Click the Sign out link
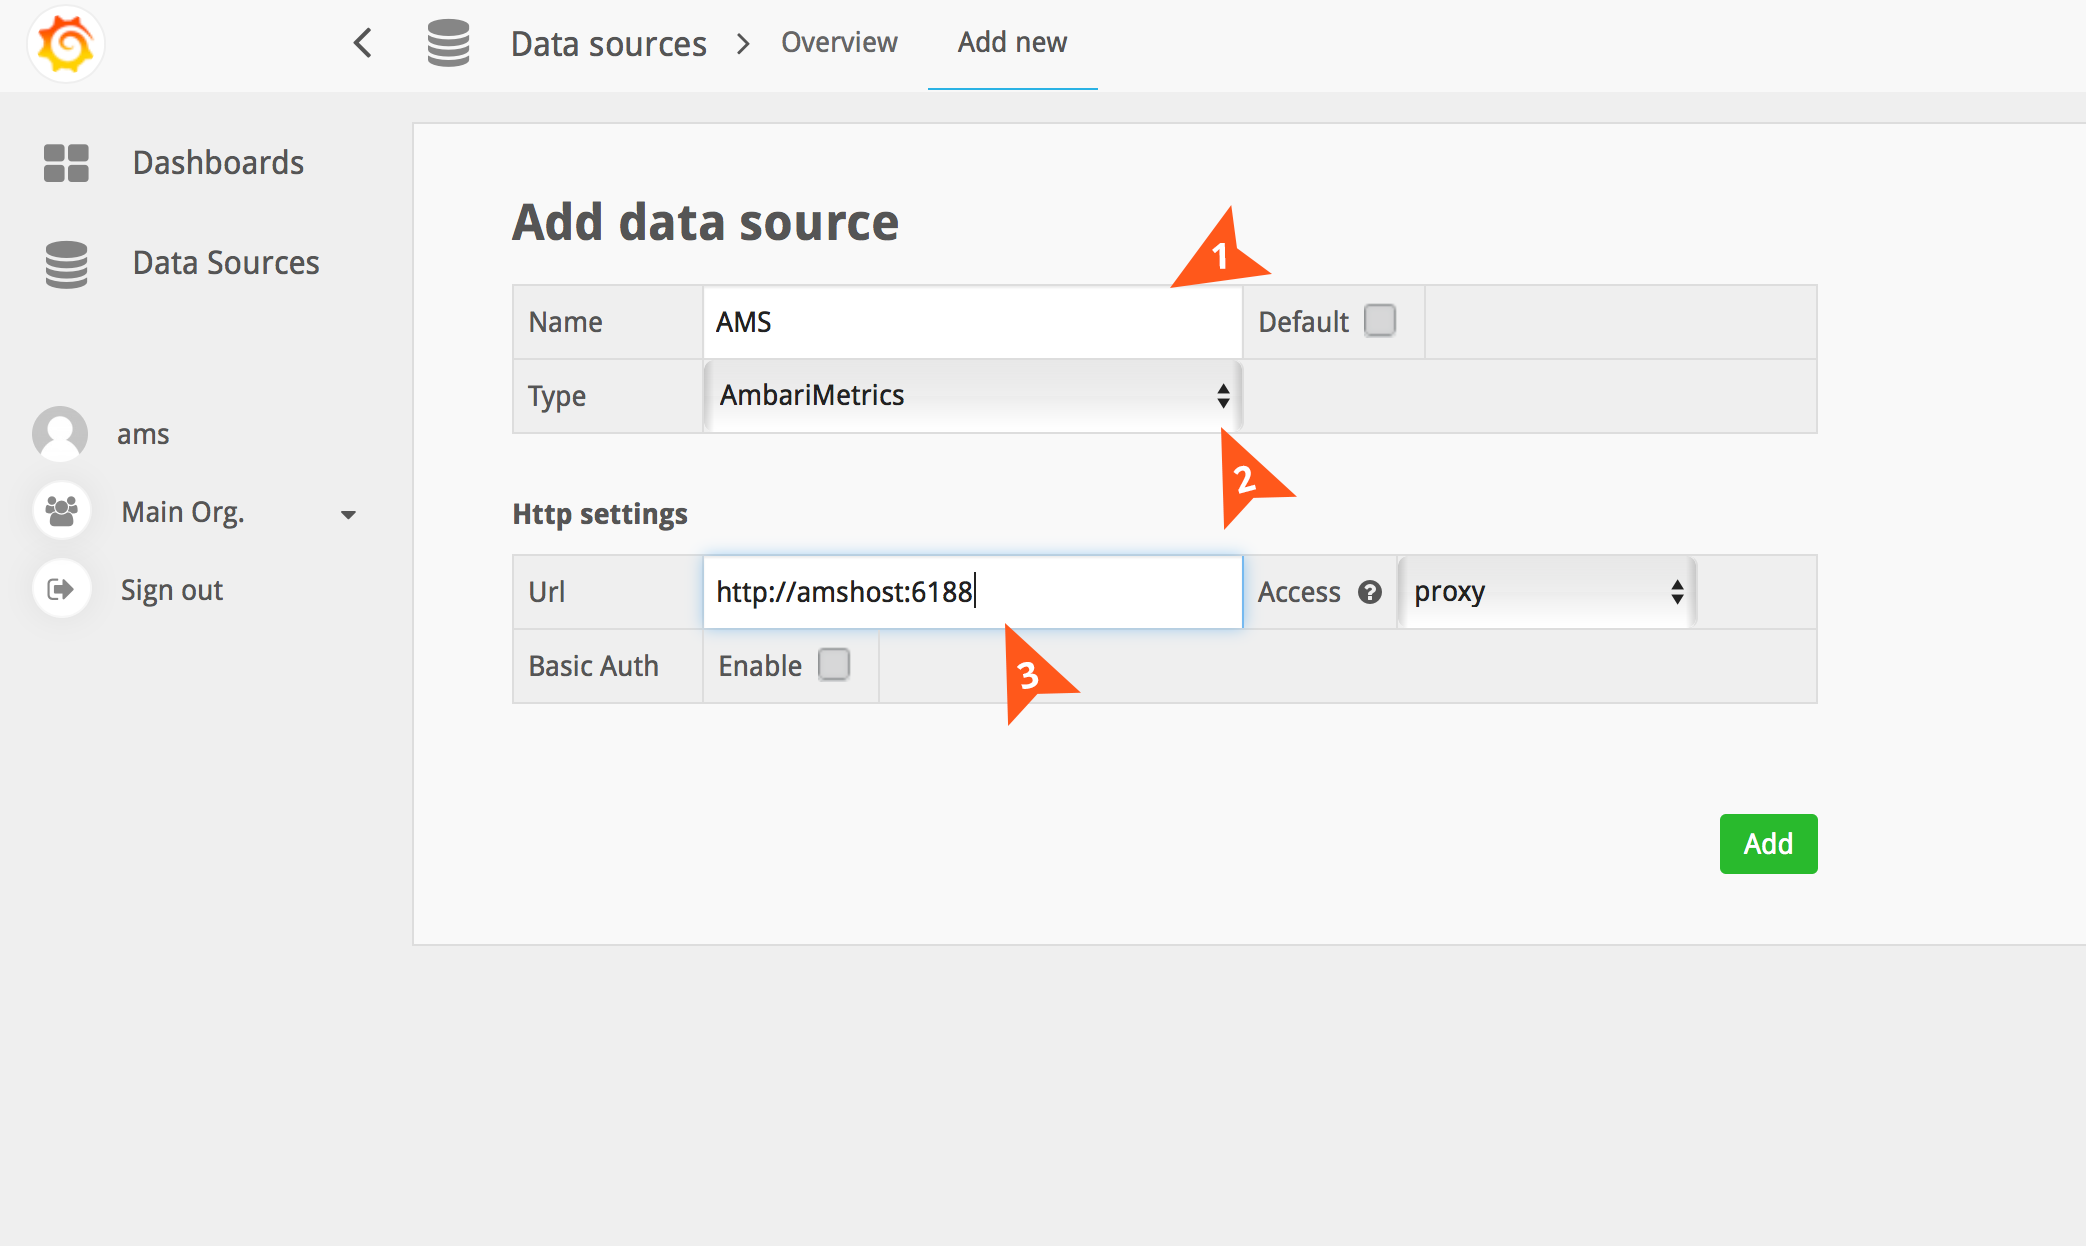 [171, 590]
